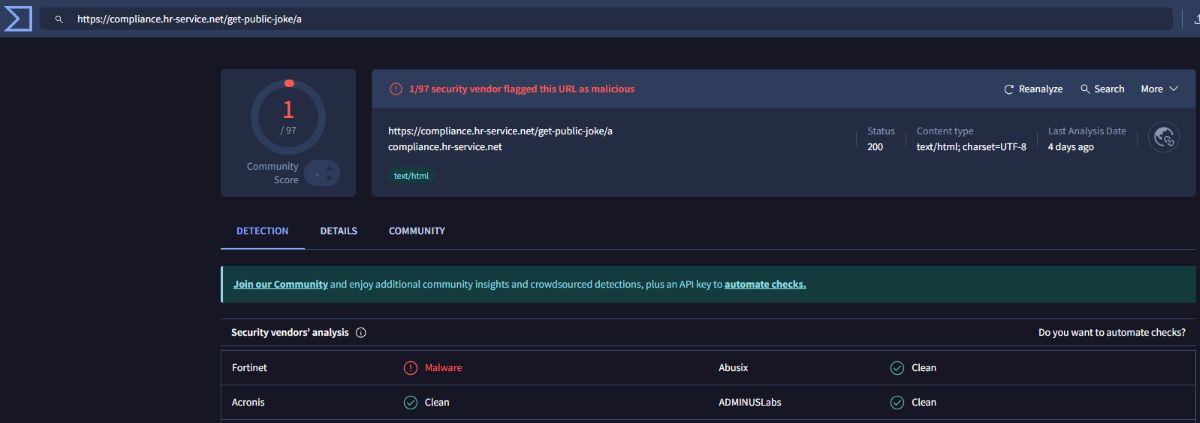Click the Fortinet Malware warning icon
Viewport: 1200px width, 423px height.
(410, 368)
